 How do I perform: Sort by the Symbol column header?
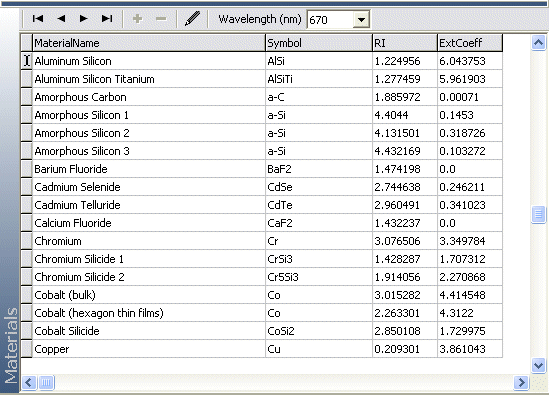coord(319,43)
